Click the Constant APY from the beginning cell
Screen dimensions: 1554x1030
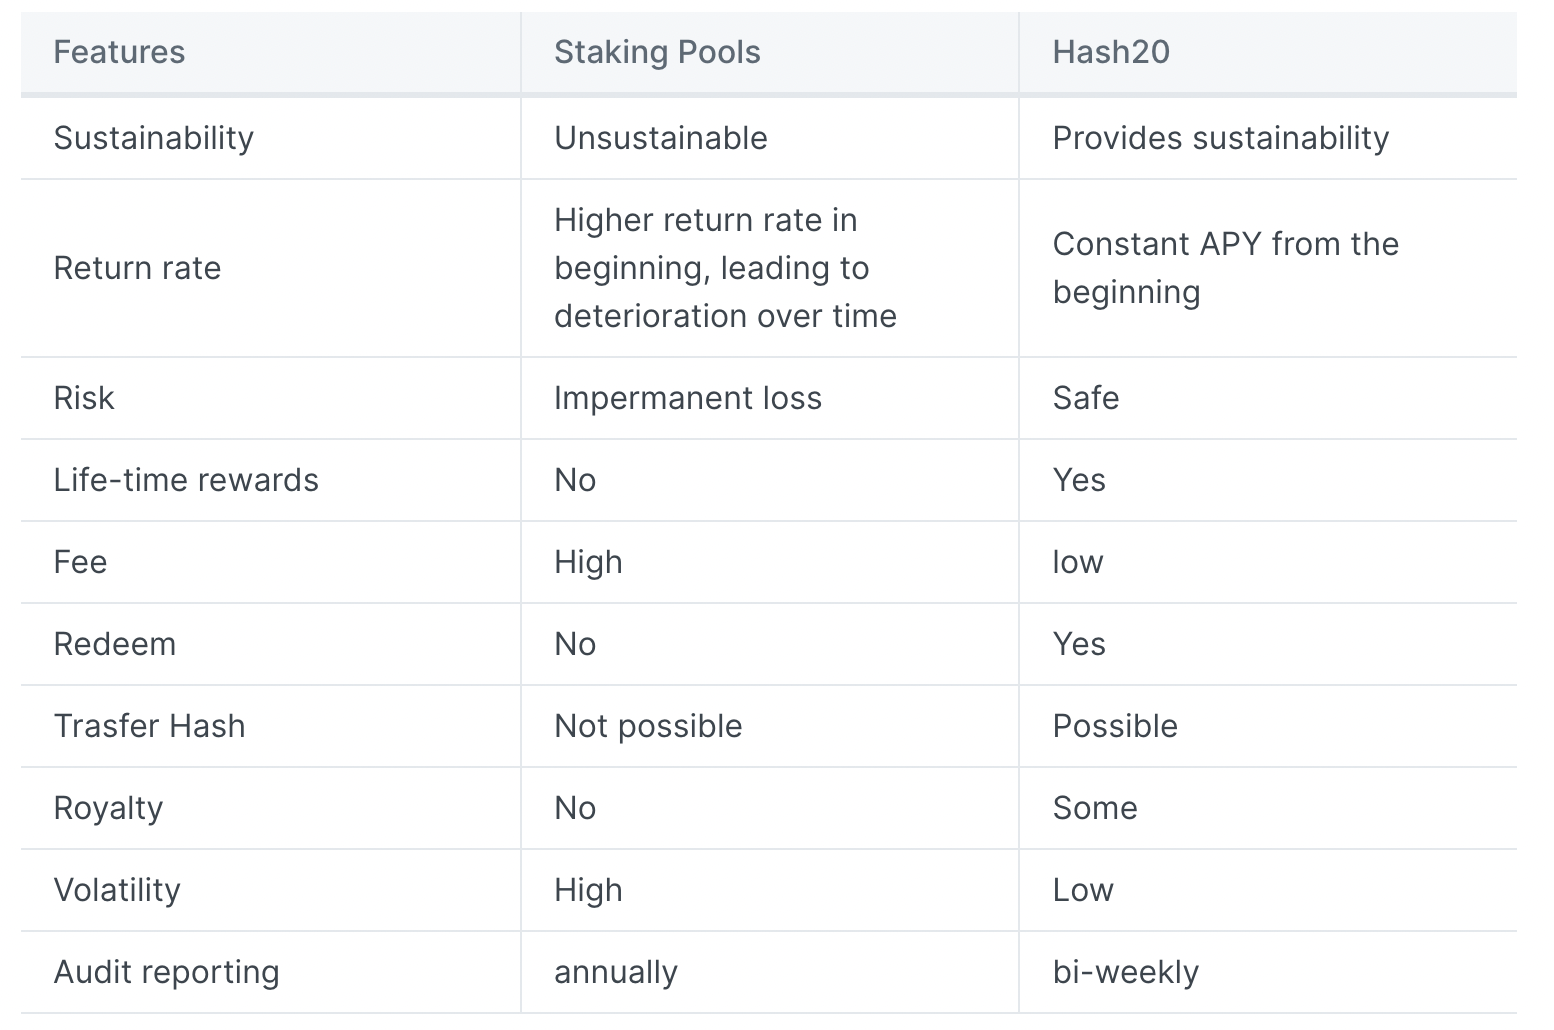pos(1225,268)
